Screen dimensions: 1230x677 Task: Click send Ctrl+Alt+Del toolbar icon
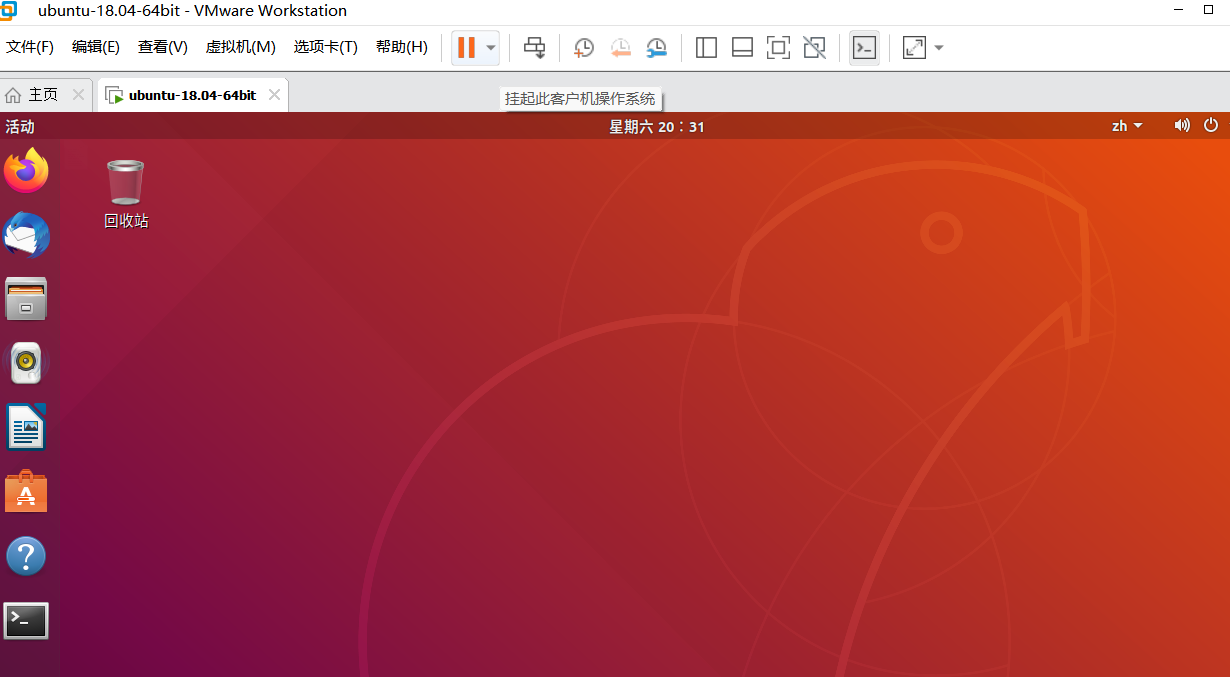(535, 47)
